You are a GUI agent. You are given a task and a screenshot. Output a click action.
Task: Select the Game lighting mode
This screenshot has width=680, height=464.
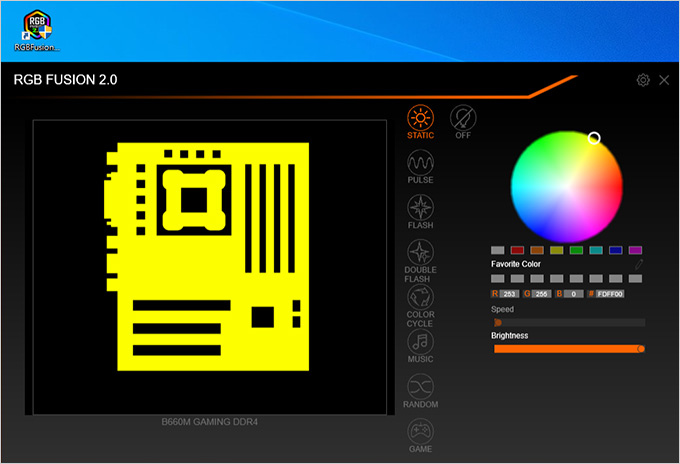pyautogui.click(x=420, y=436)
